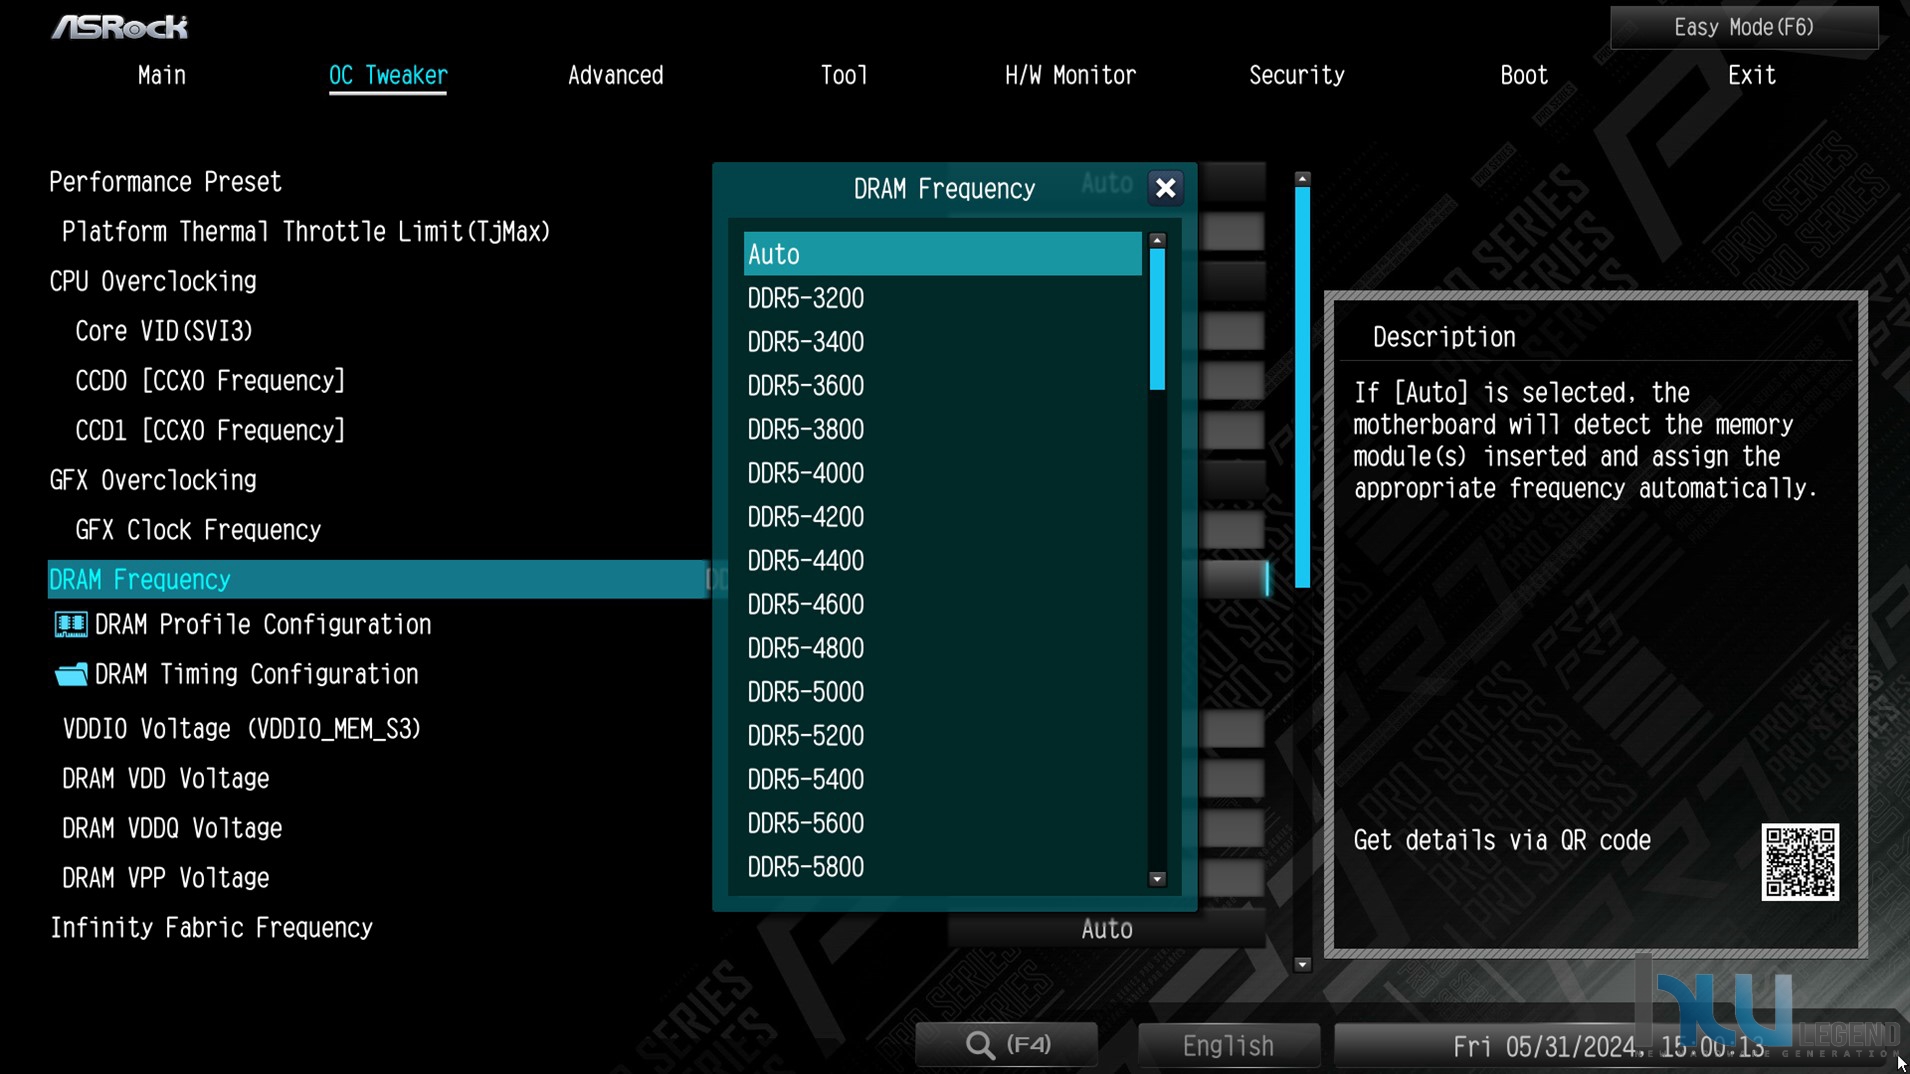Image resolution: width=1910 pixels, height=1074 pixels.
Task: Select DDR5-5200 frequency option
Action: tap(942, 736)
